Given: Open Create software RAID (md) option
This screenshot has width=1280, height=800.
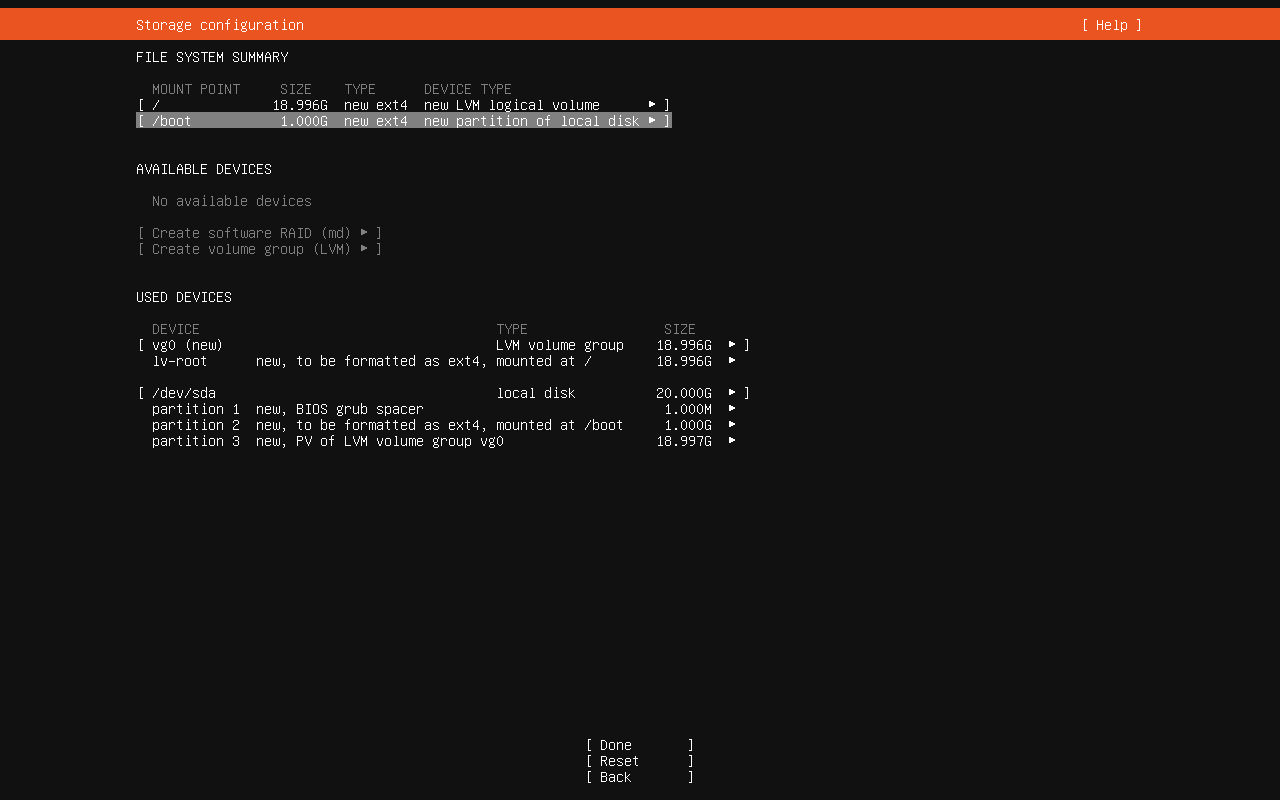Looking at the screenshot, I should pyautogui.click(x=259, y=233).
